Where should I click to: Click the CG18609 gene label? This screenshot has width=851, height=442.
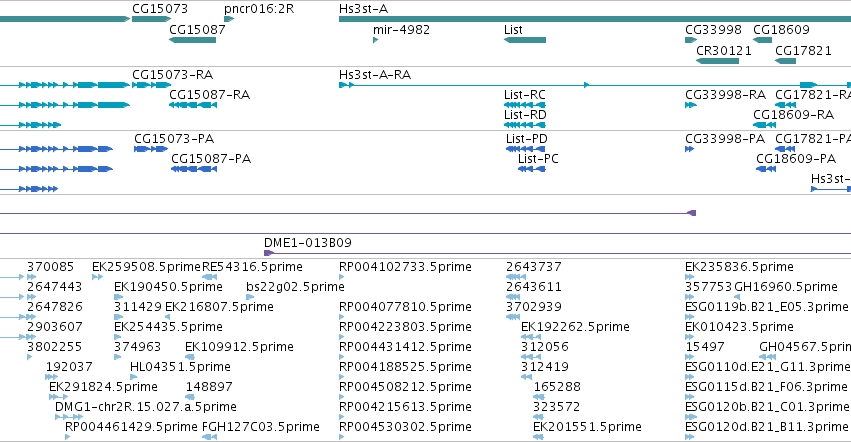coord(781,30)
